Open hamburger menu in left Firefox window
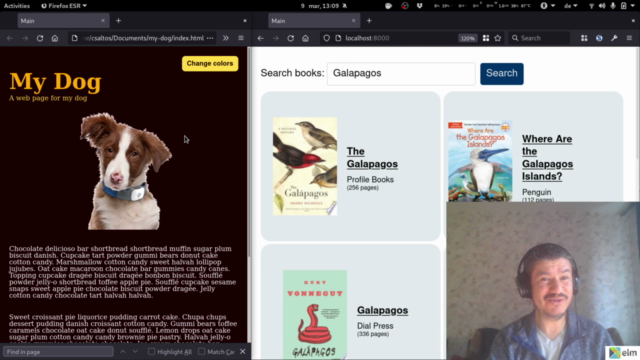This screenshot has height=360, width=640. click(x=241, y=38)
